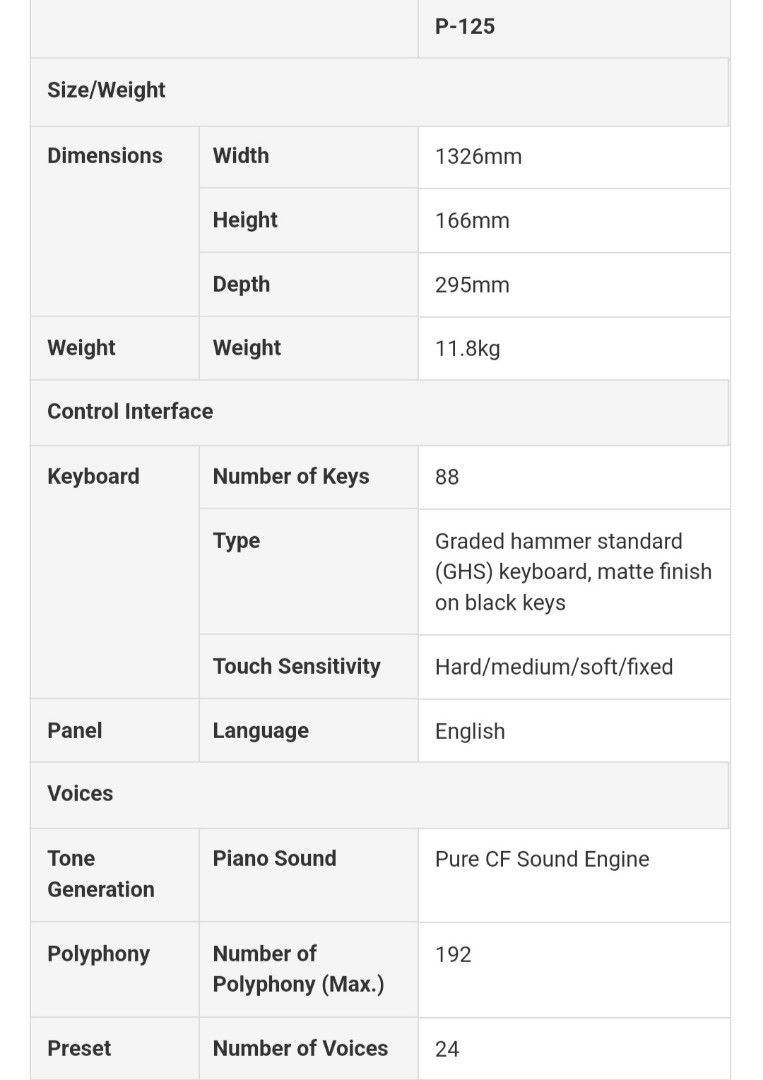This screenshot has width=763, height=1080.
Task: Click the 1326mm width value
Action: pos(478,156)
